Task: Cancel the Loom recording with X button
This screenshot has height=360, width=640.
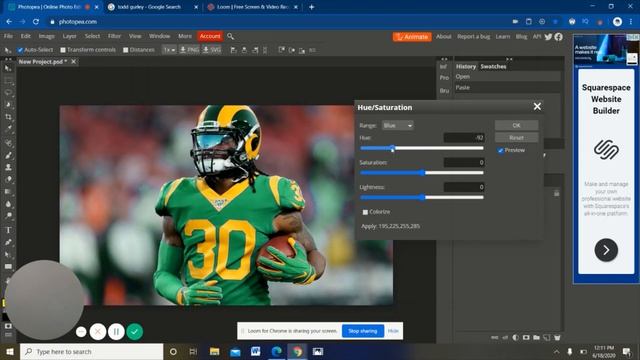Action: [98, 332]
